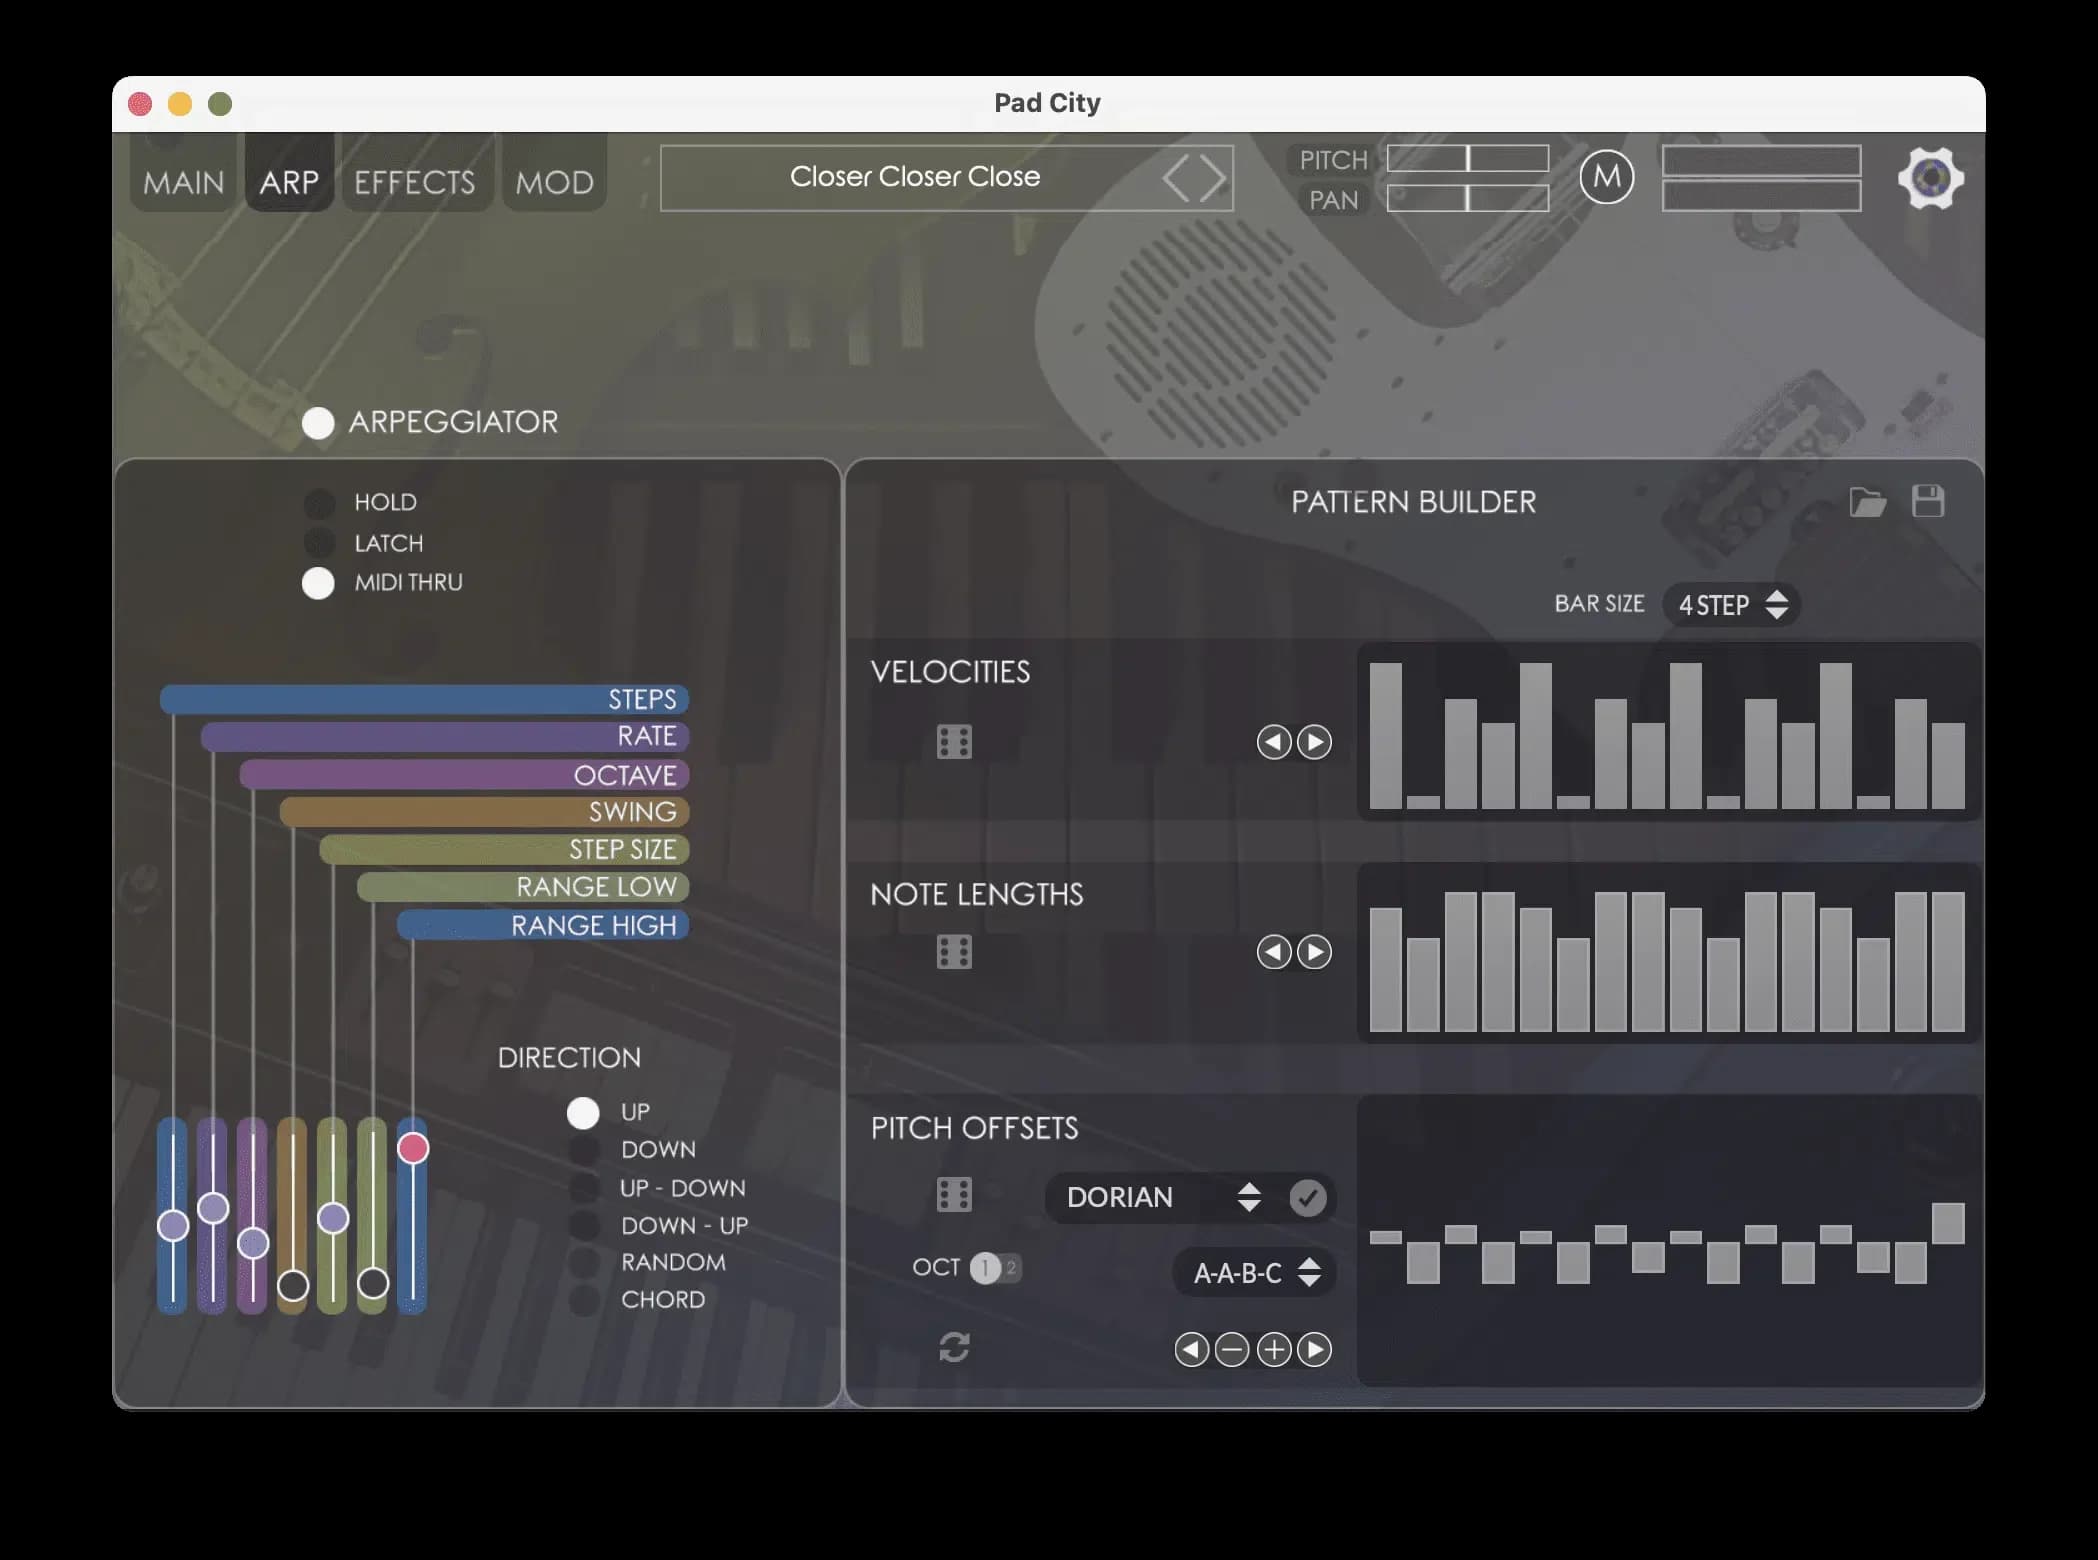Image resolution: width=2098 pixels, height=1560 pixels.
Task: Click the M mono button
Action: pos(1606,177)
